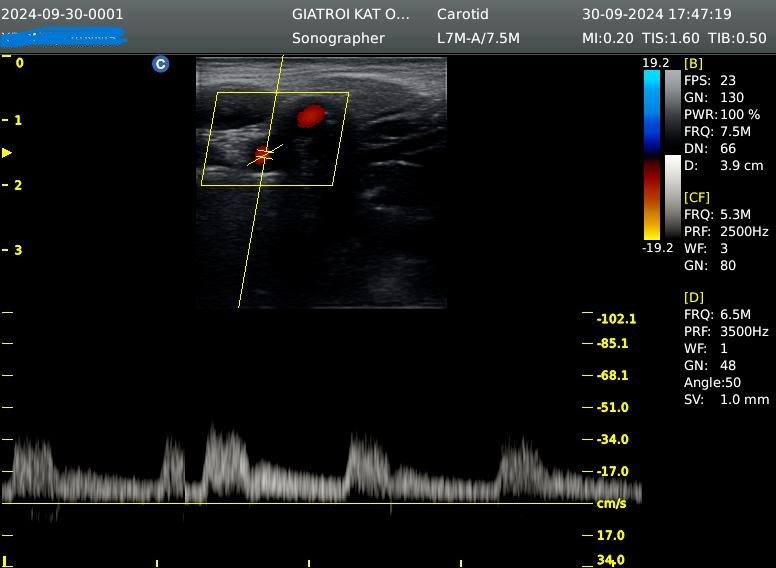Select the SV 1.0 mm parameter
776x568 pixels.
click(x=726, y=399)
